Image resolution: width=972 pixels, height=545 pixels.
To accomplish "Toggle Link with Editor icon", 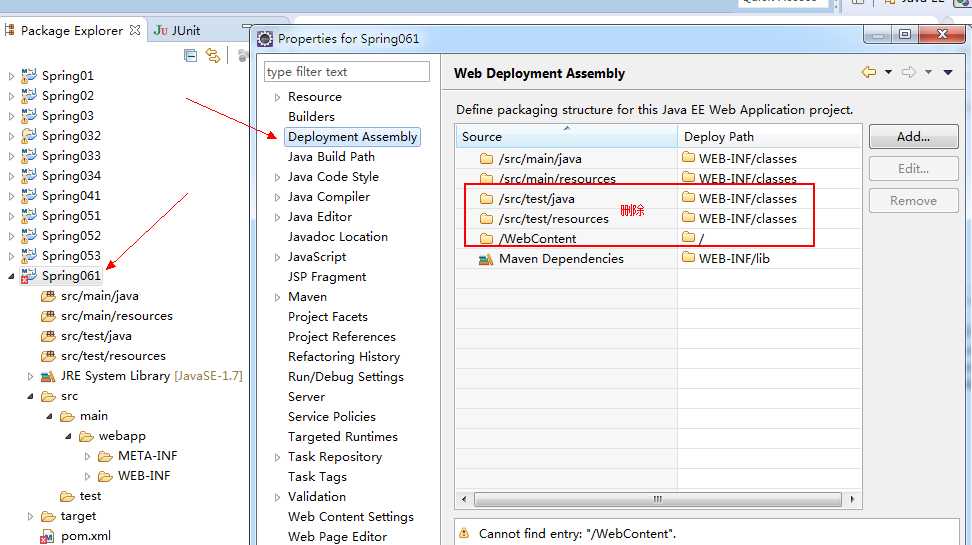I will click(x=213, y=56).
